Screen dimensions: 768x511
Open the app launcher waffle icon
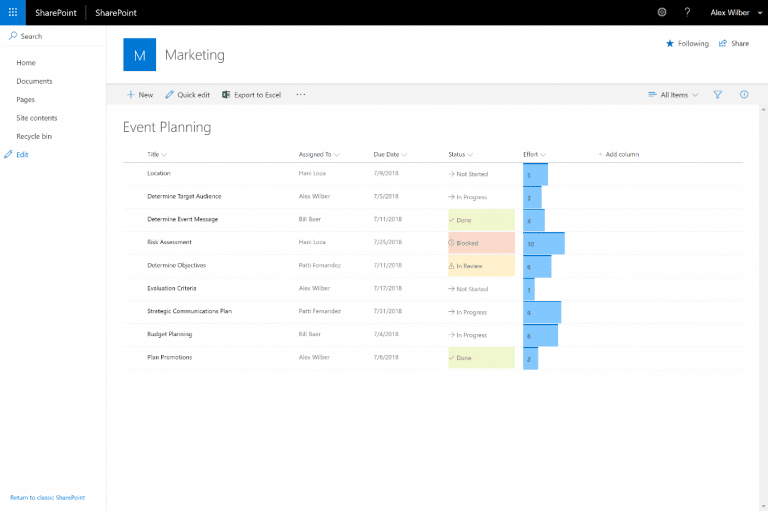click(12, 12)
